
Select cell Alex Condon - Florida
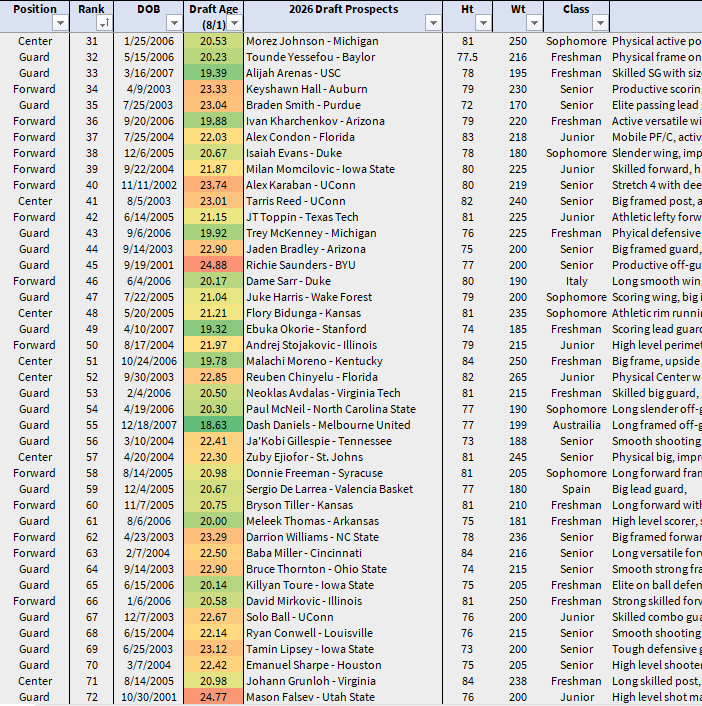click(343, 137)
